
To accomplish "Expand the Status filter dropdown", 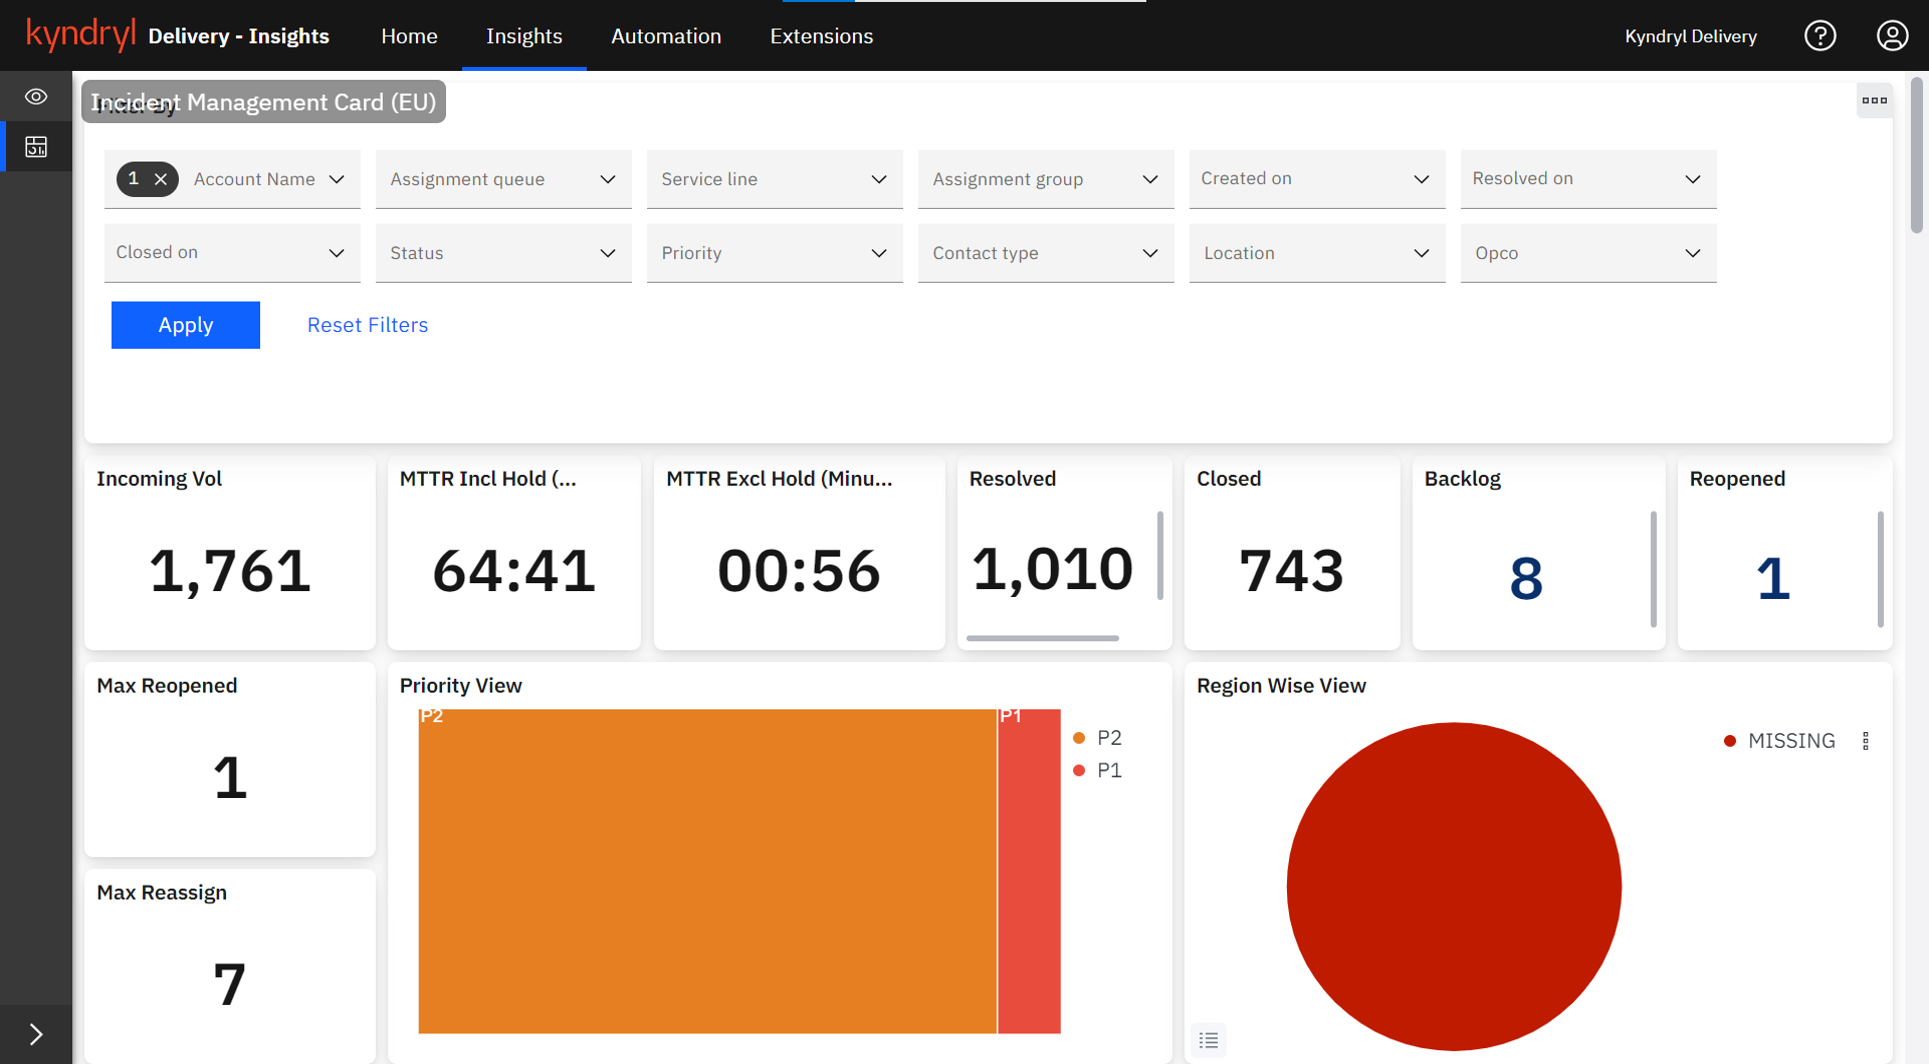I will [503, 253].
